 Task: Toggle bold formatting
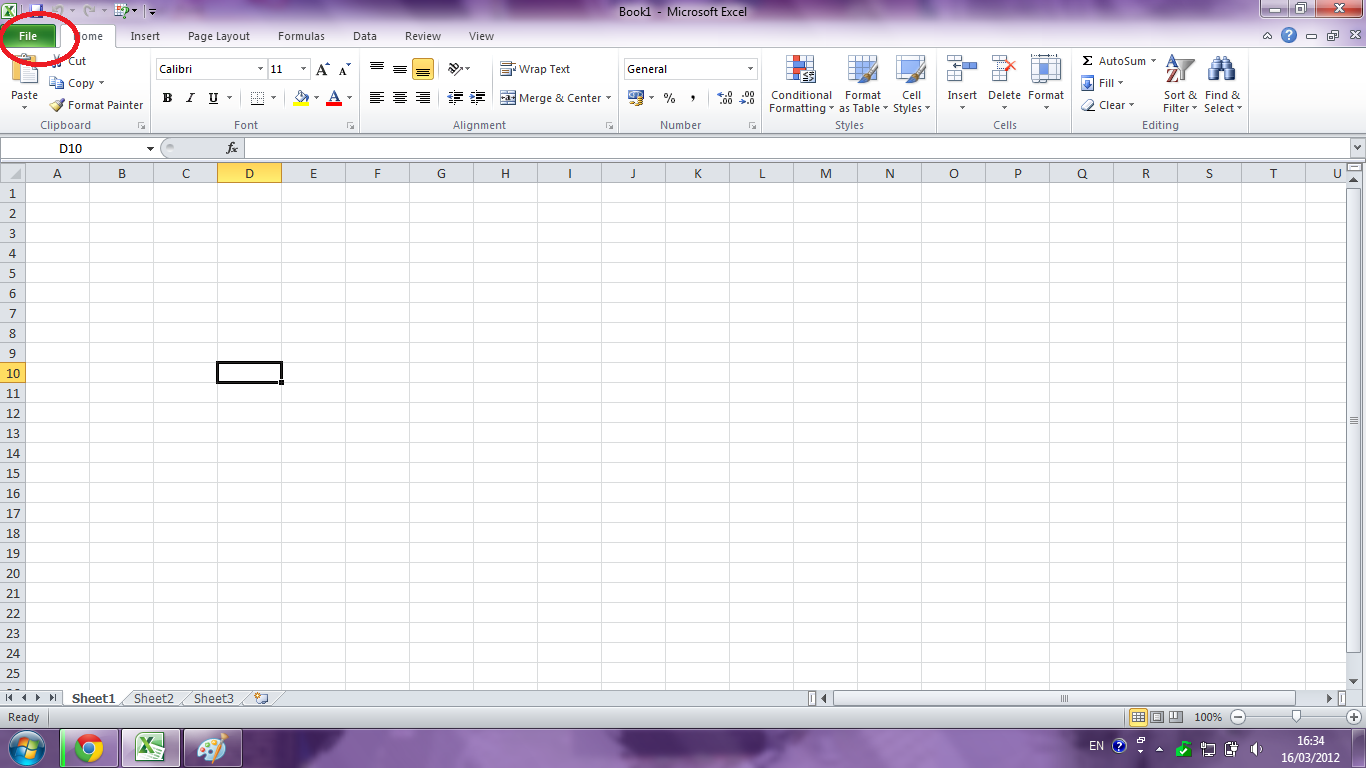click(x=167, y=98)
